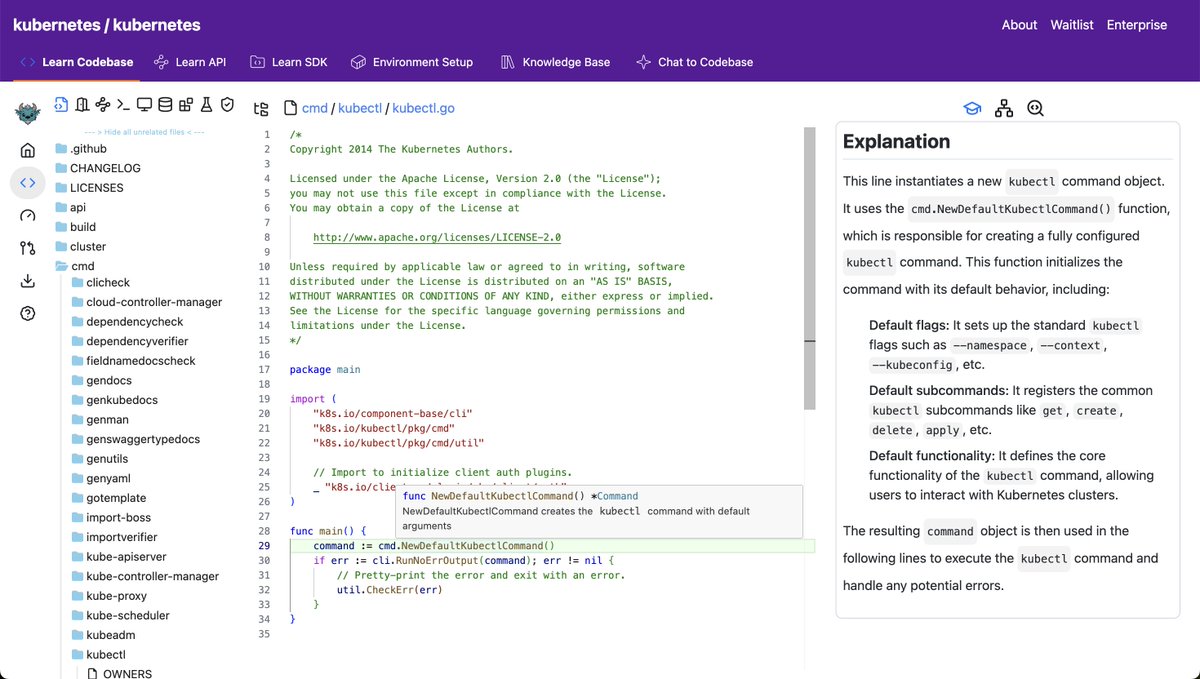Select the monitor display filter icon

pyautogui.click(x=144, y=104)
